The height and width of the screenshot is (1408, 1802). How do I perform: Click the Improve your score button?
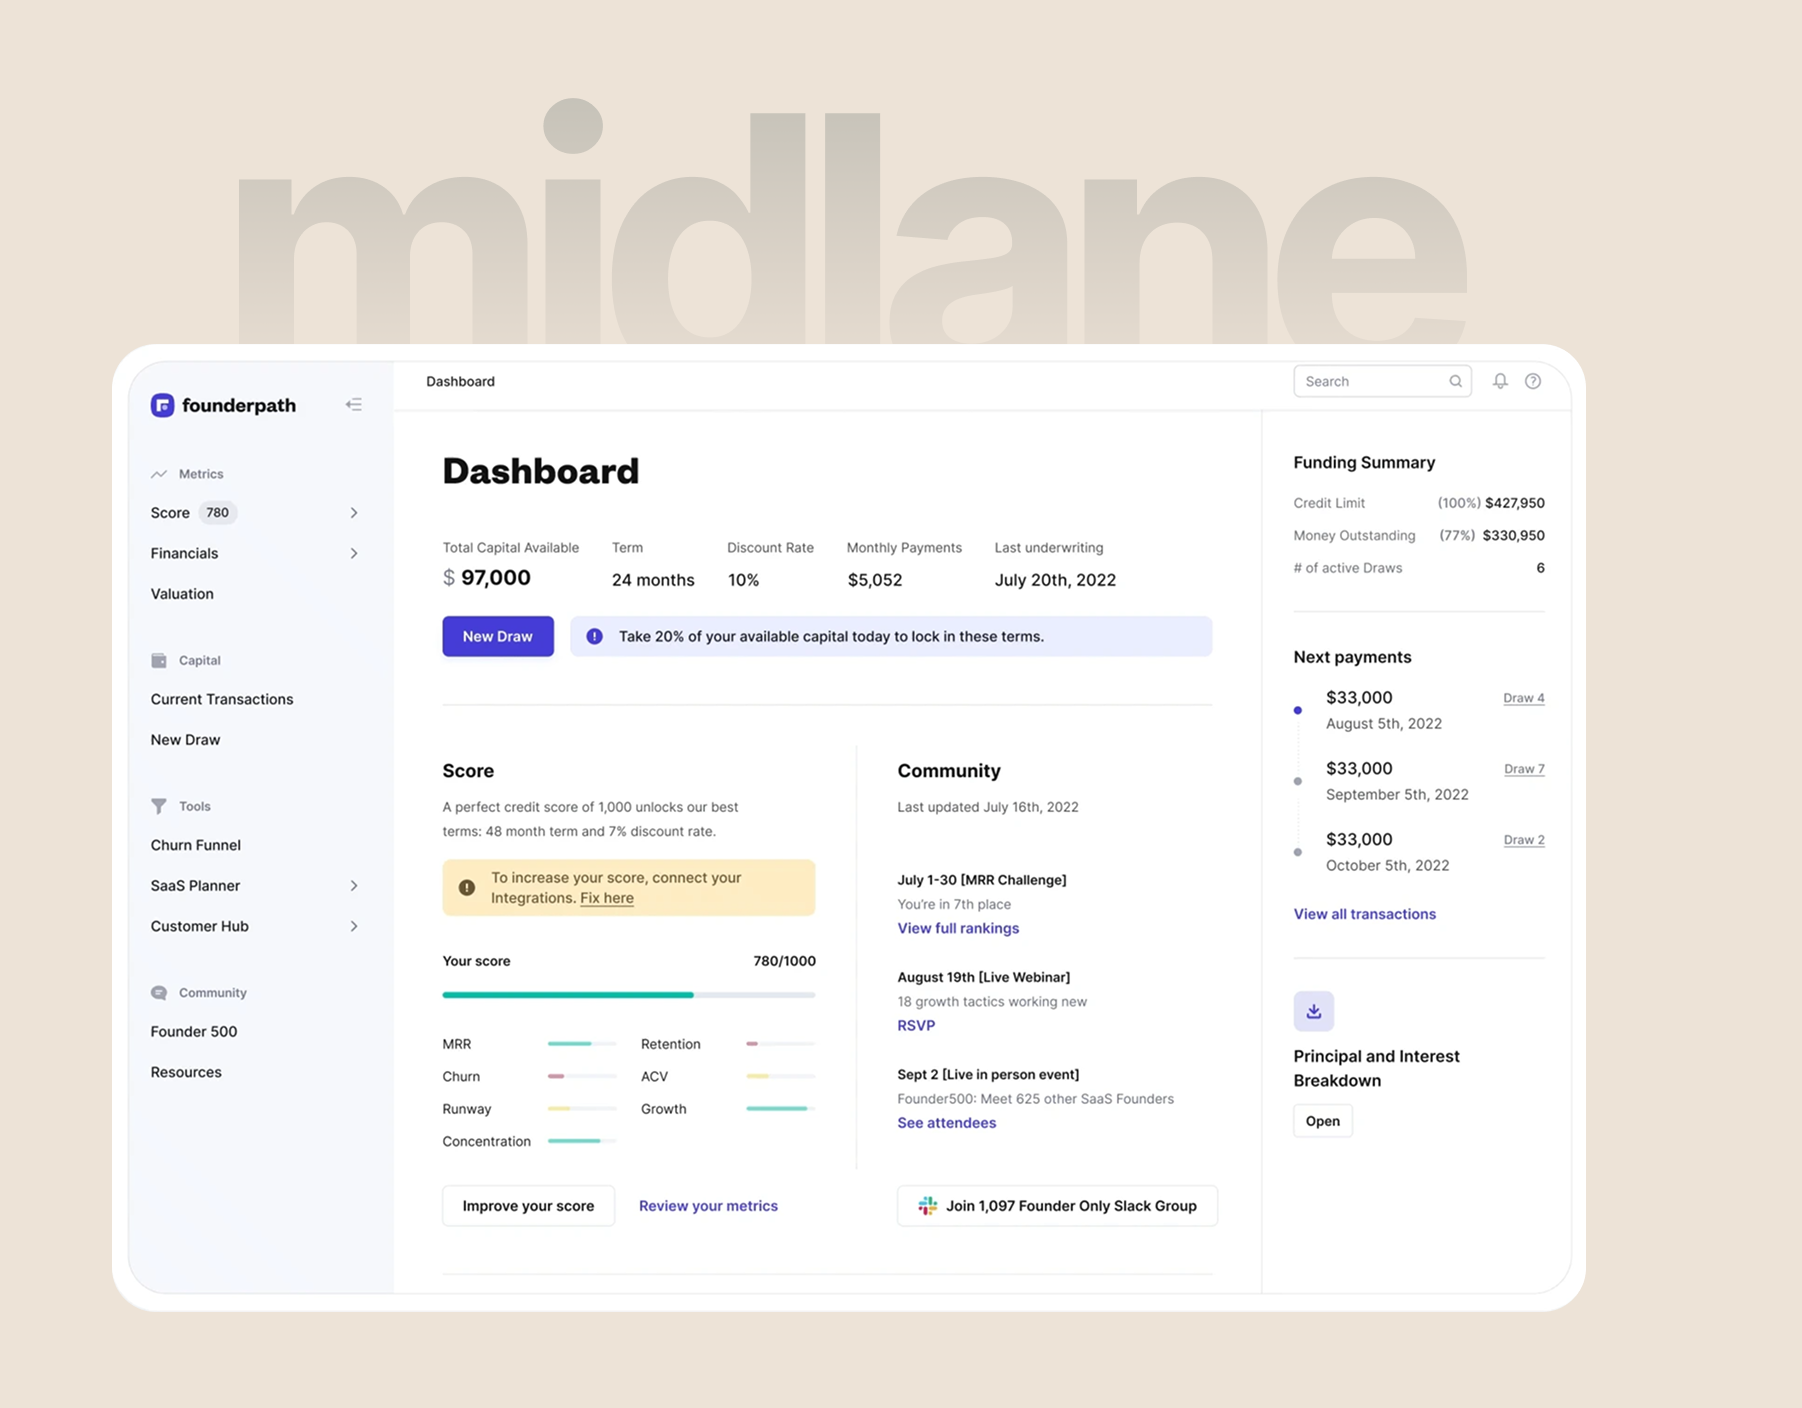coord(528,1206)
